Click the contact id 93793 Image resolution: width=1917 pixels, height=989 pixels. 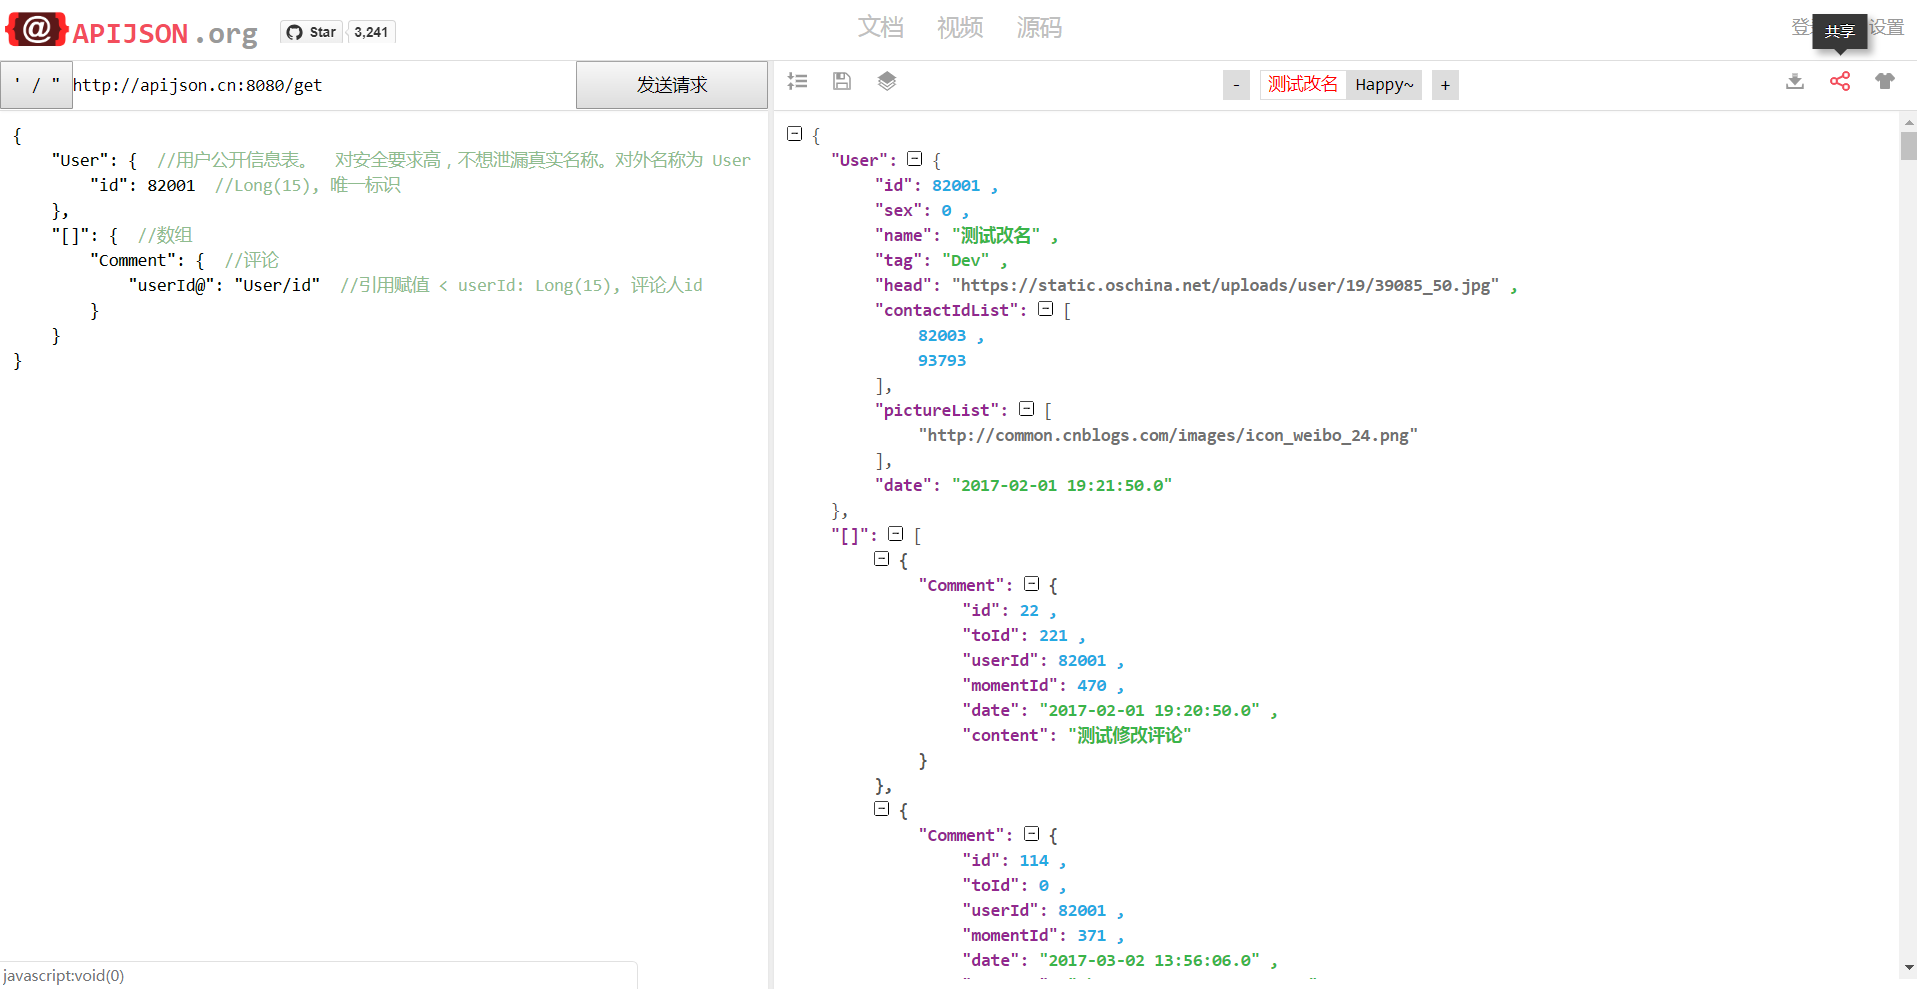pyautogui.click(x=942, y=361)
